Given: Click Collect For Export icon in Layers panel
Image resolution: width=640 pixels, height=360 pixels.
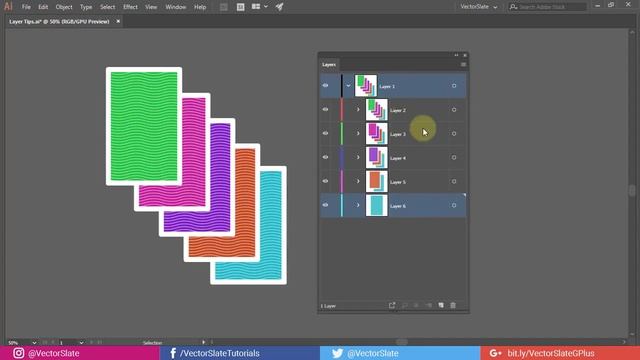Looking at the screenshot, I should (392, 305).
